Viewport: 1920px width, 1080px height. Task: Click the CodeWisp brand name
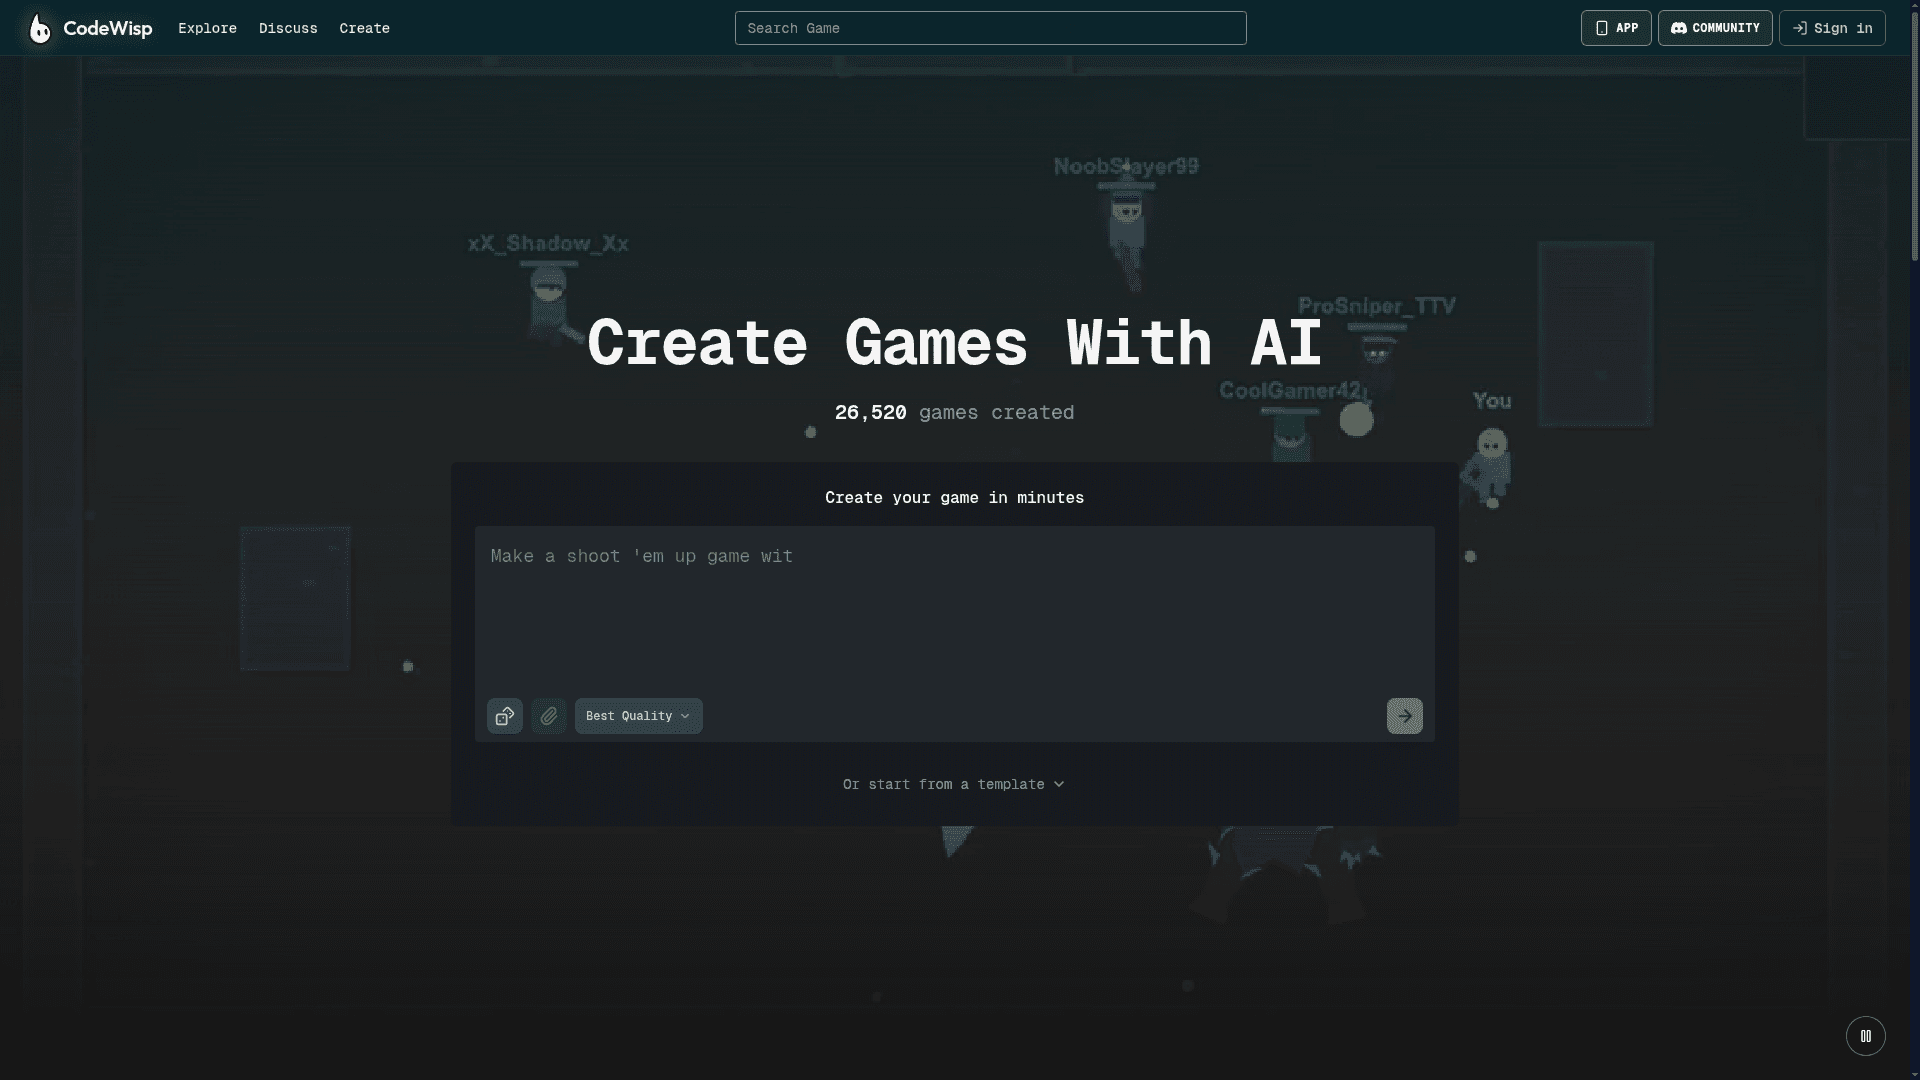pos(108,28)
